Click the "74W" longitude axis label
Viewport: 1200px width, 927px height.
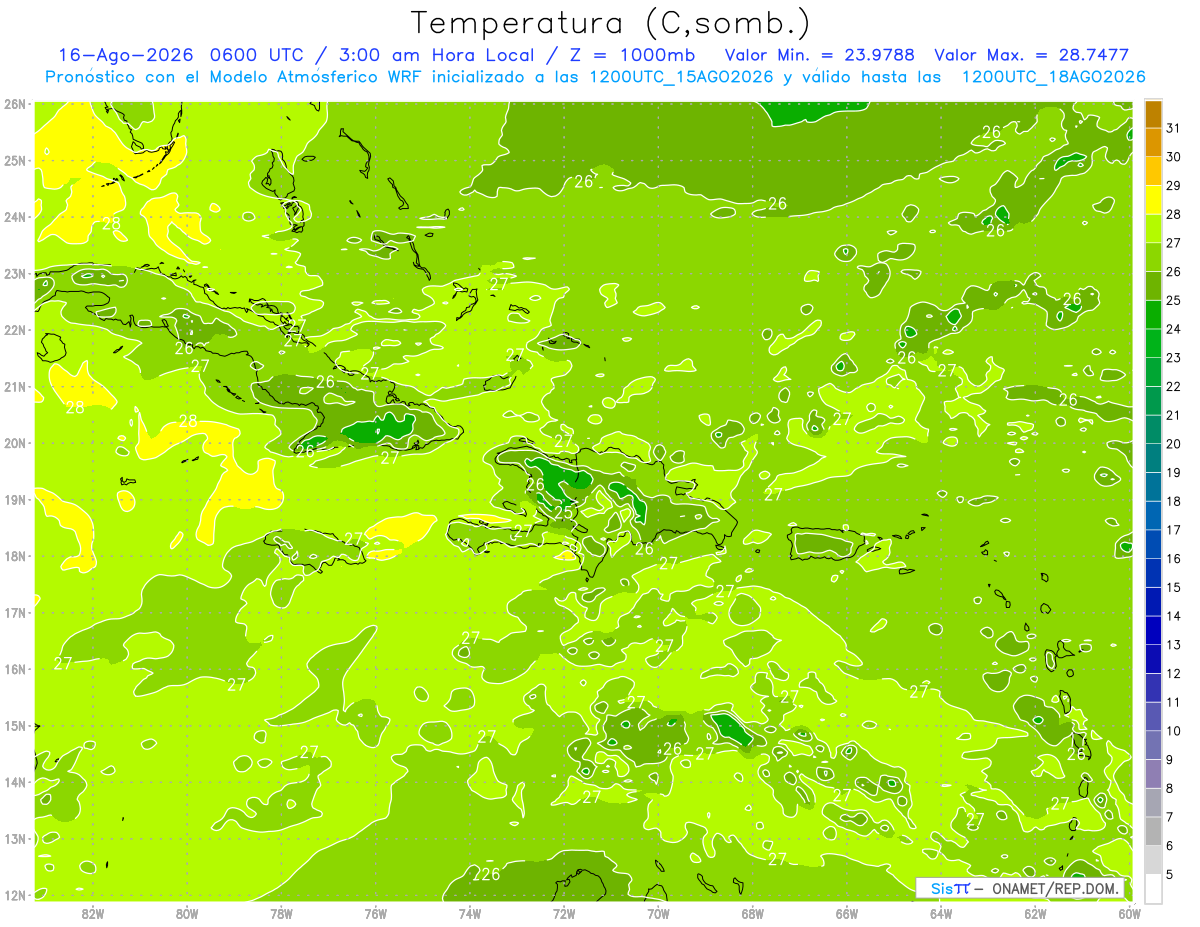(469, 913)
